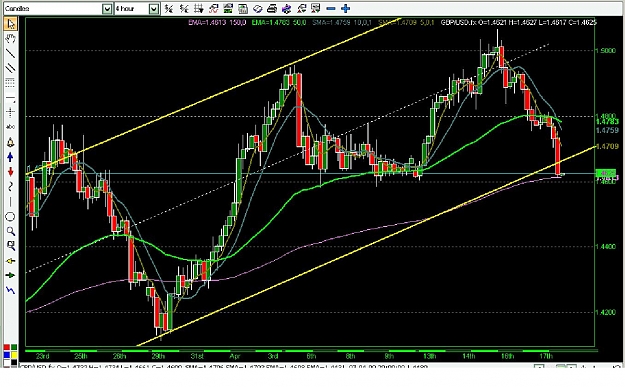
Task: Click the green right arrow tool
Action: [10, 275]
